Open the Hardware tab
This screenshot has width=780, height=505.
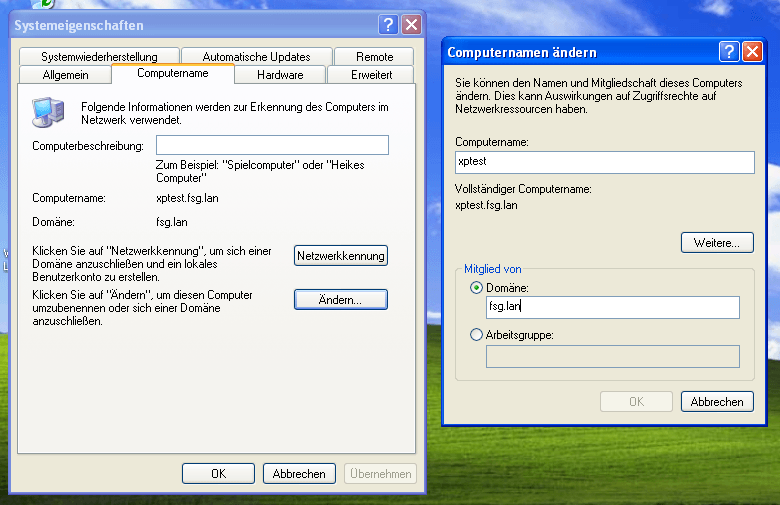(280, 75)
